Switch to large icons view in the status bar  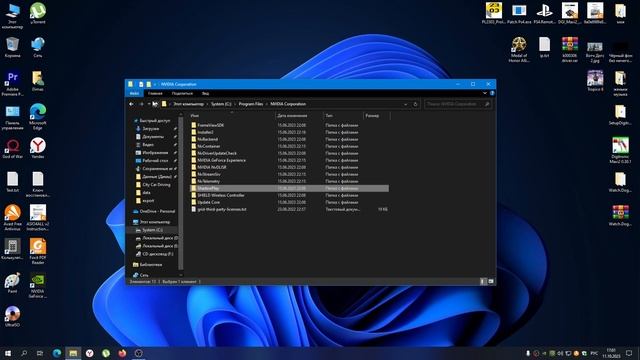491,281
